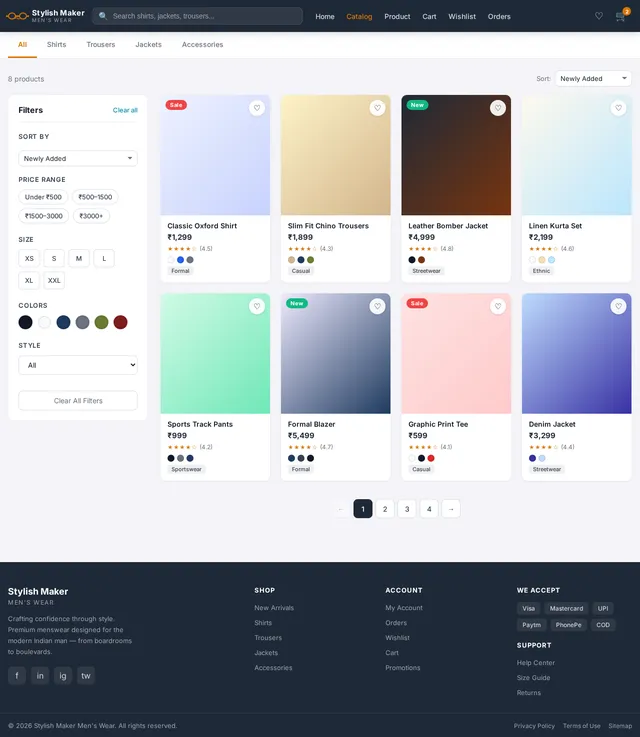Select the olive green color filter swatch
This screenshot has width=640, height=737.
[x=101, y=322]
